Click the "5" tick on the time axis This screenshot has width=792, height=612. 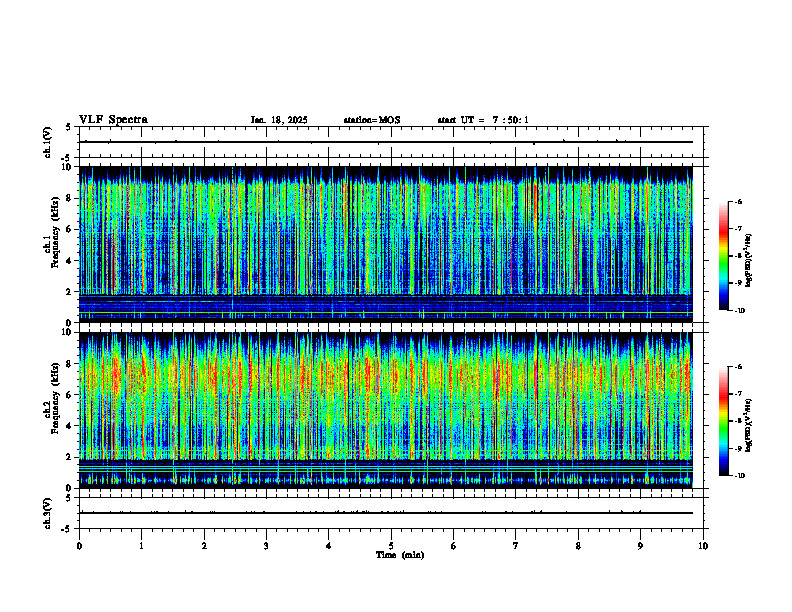coord(391,546)
